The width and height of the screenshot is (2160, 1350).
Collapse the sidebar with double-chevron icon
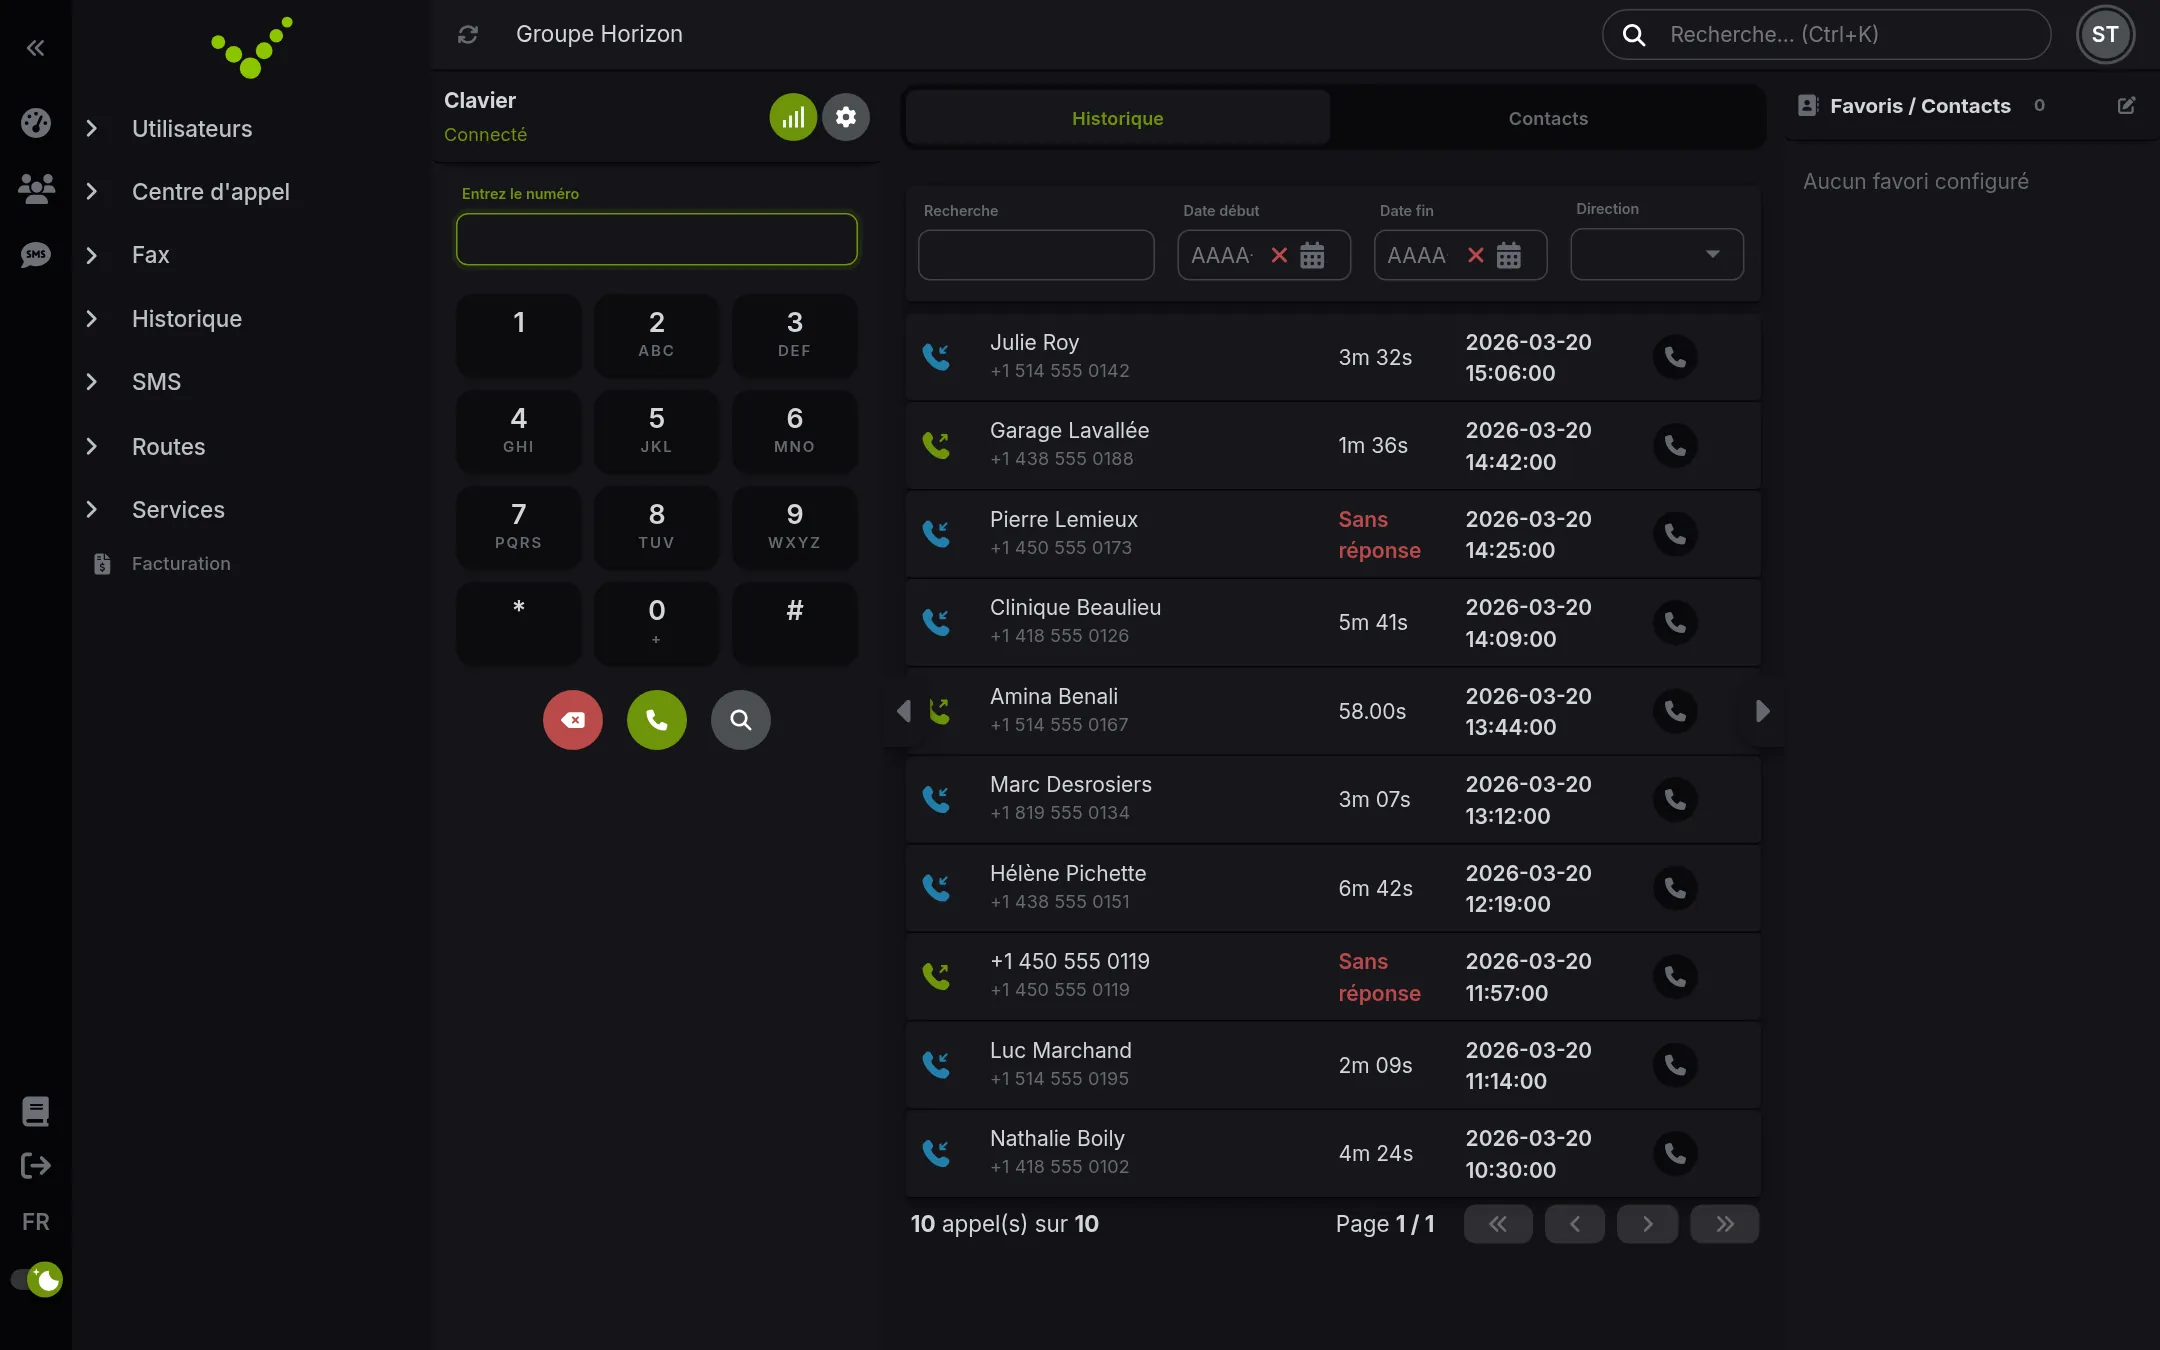pyautogui.click(x=35, y=47)
